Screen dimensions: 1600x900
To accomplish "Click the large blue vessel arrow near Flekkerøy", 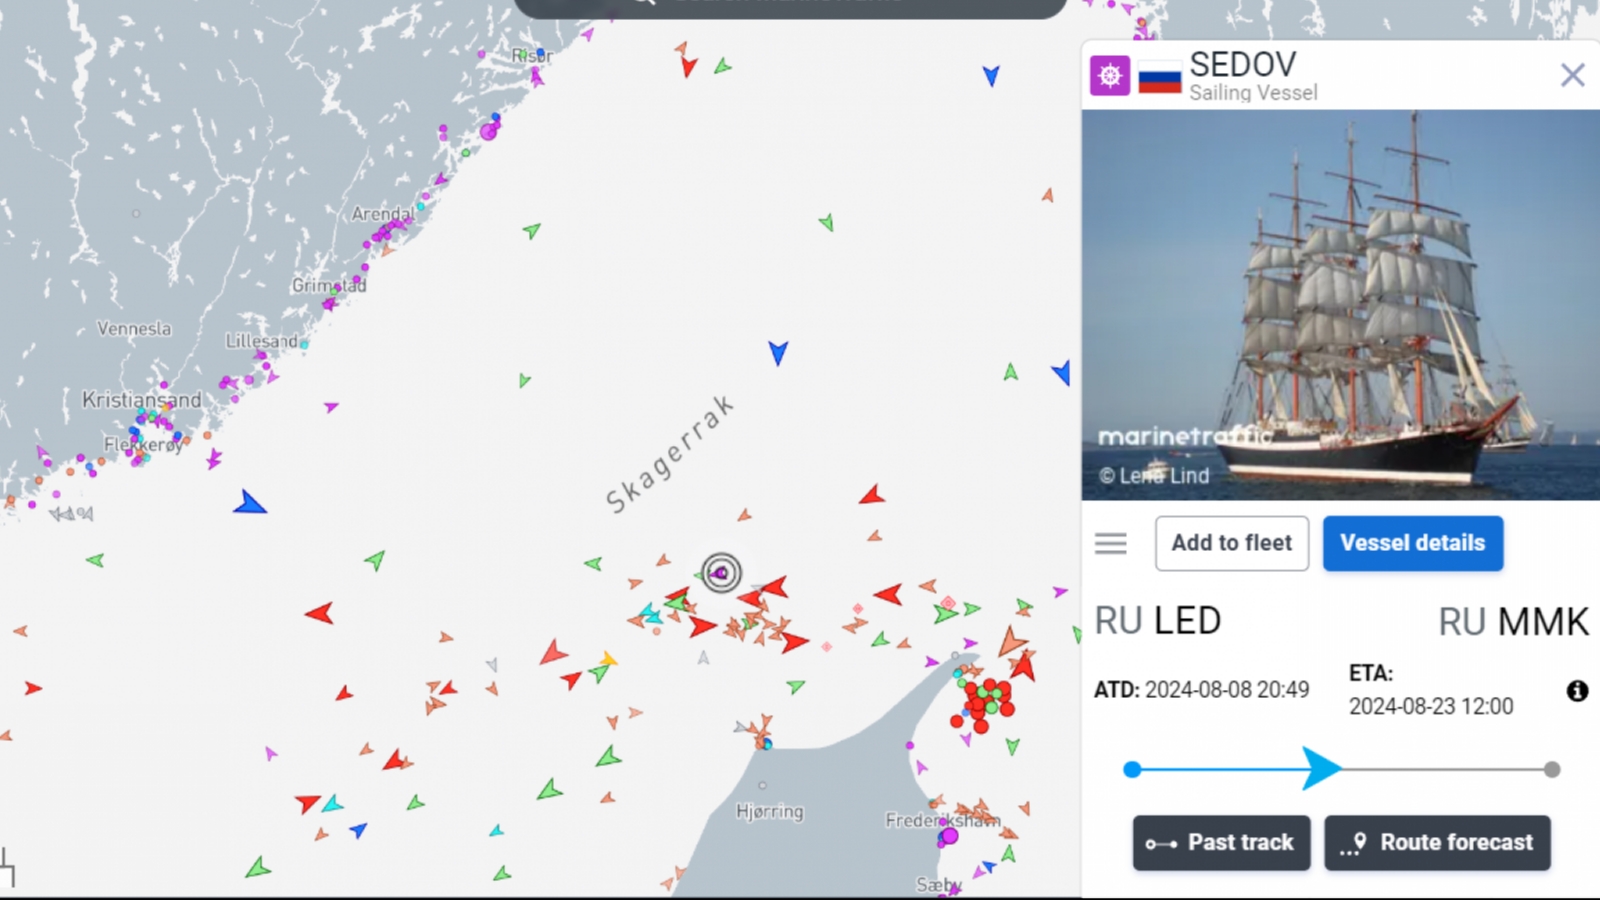I will click(x=249, y=503).
